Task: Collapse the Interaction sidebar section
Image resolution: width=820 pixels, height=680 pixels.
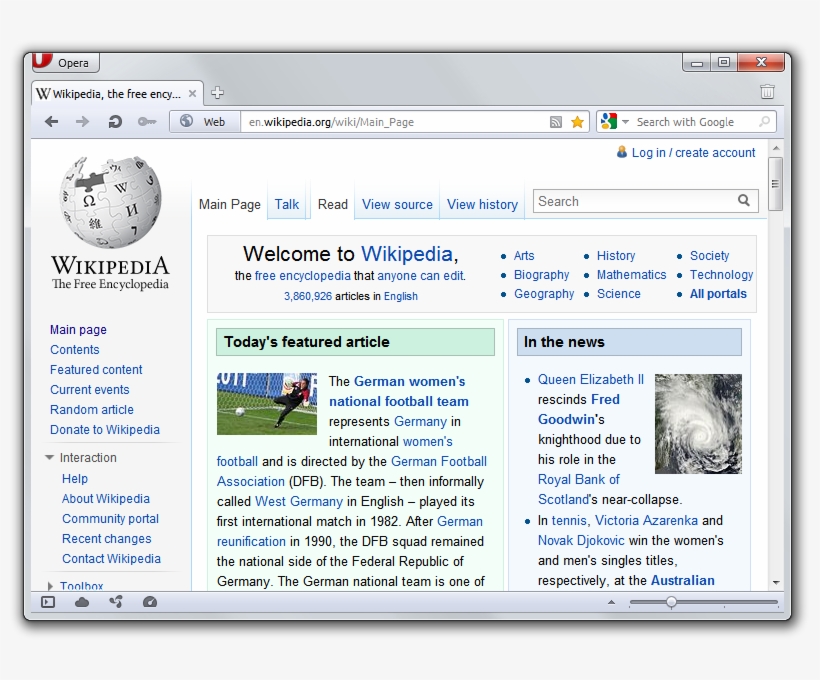Action: pyautogui.click(x=82, y=458)
